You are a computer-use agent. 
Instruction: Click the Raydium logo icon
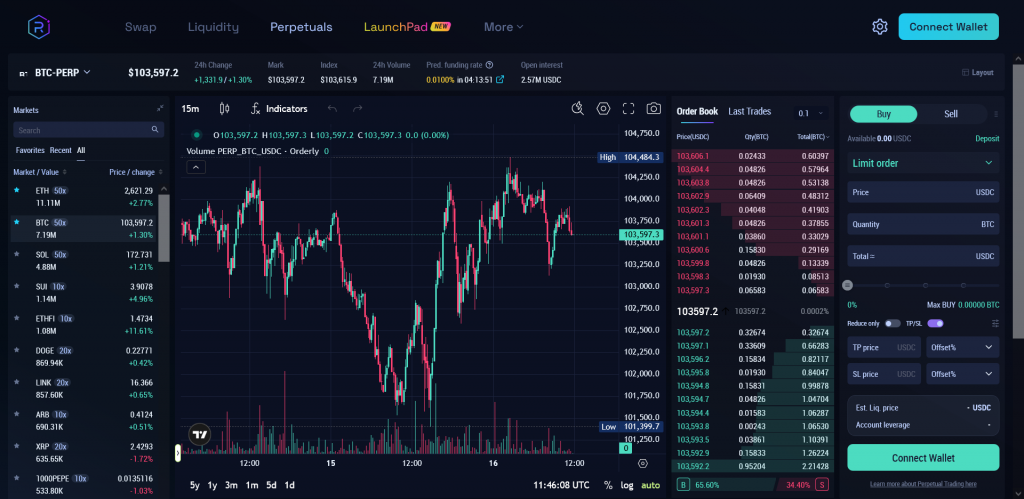pos(39,27)
